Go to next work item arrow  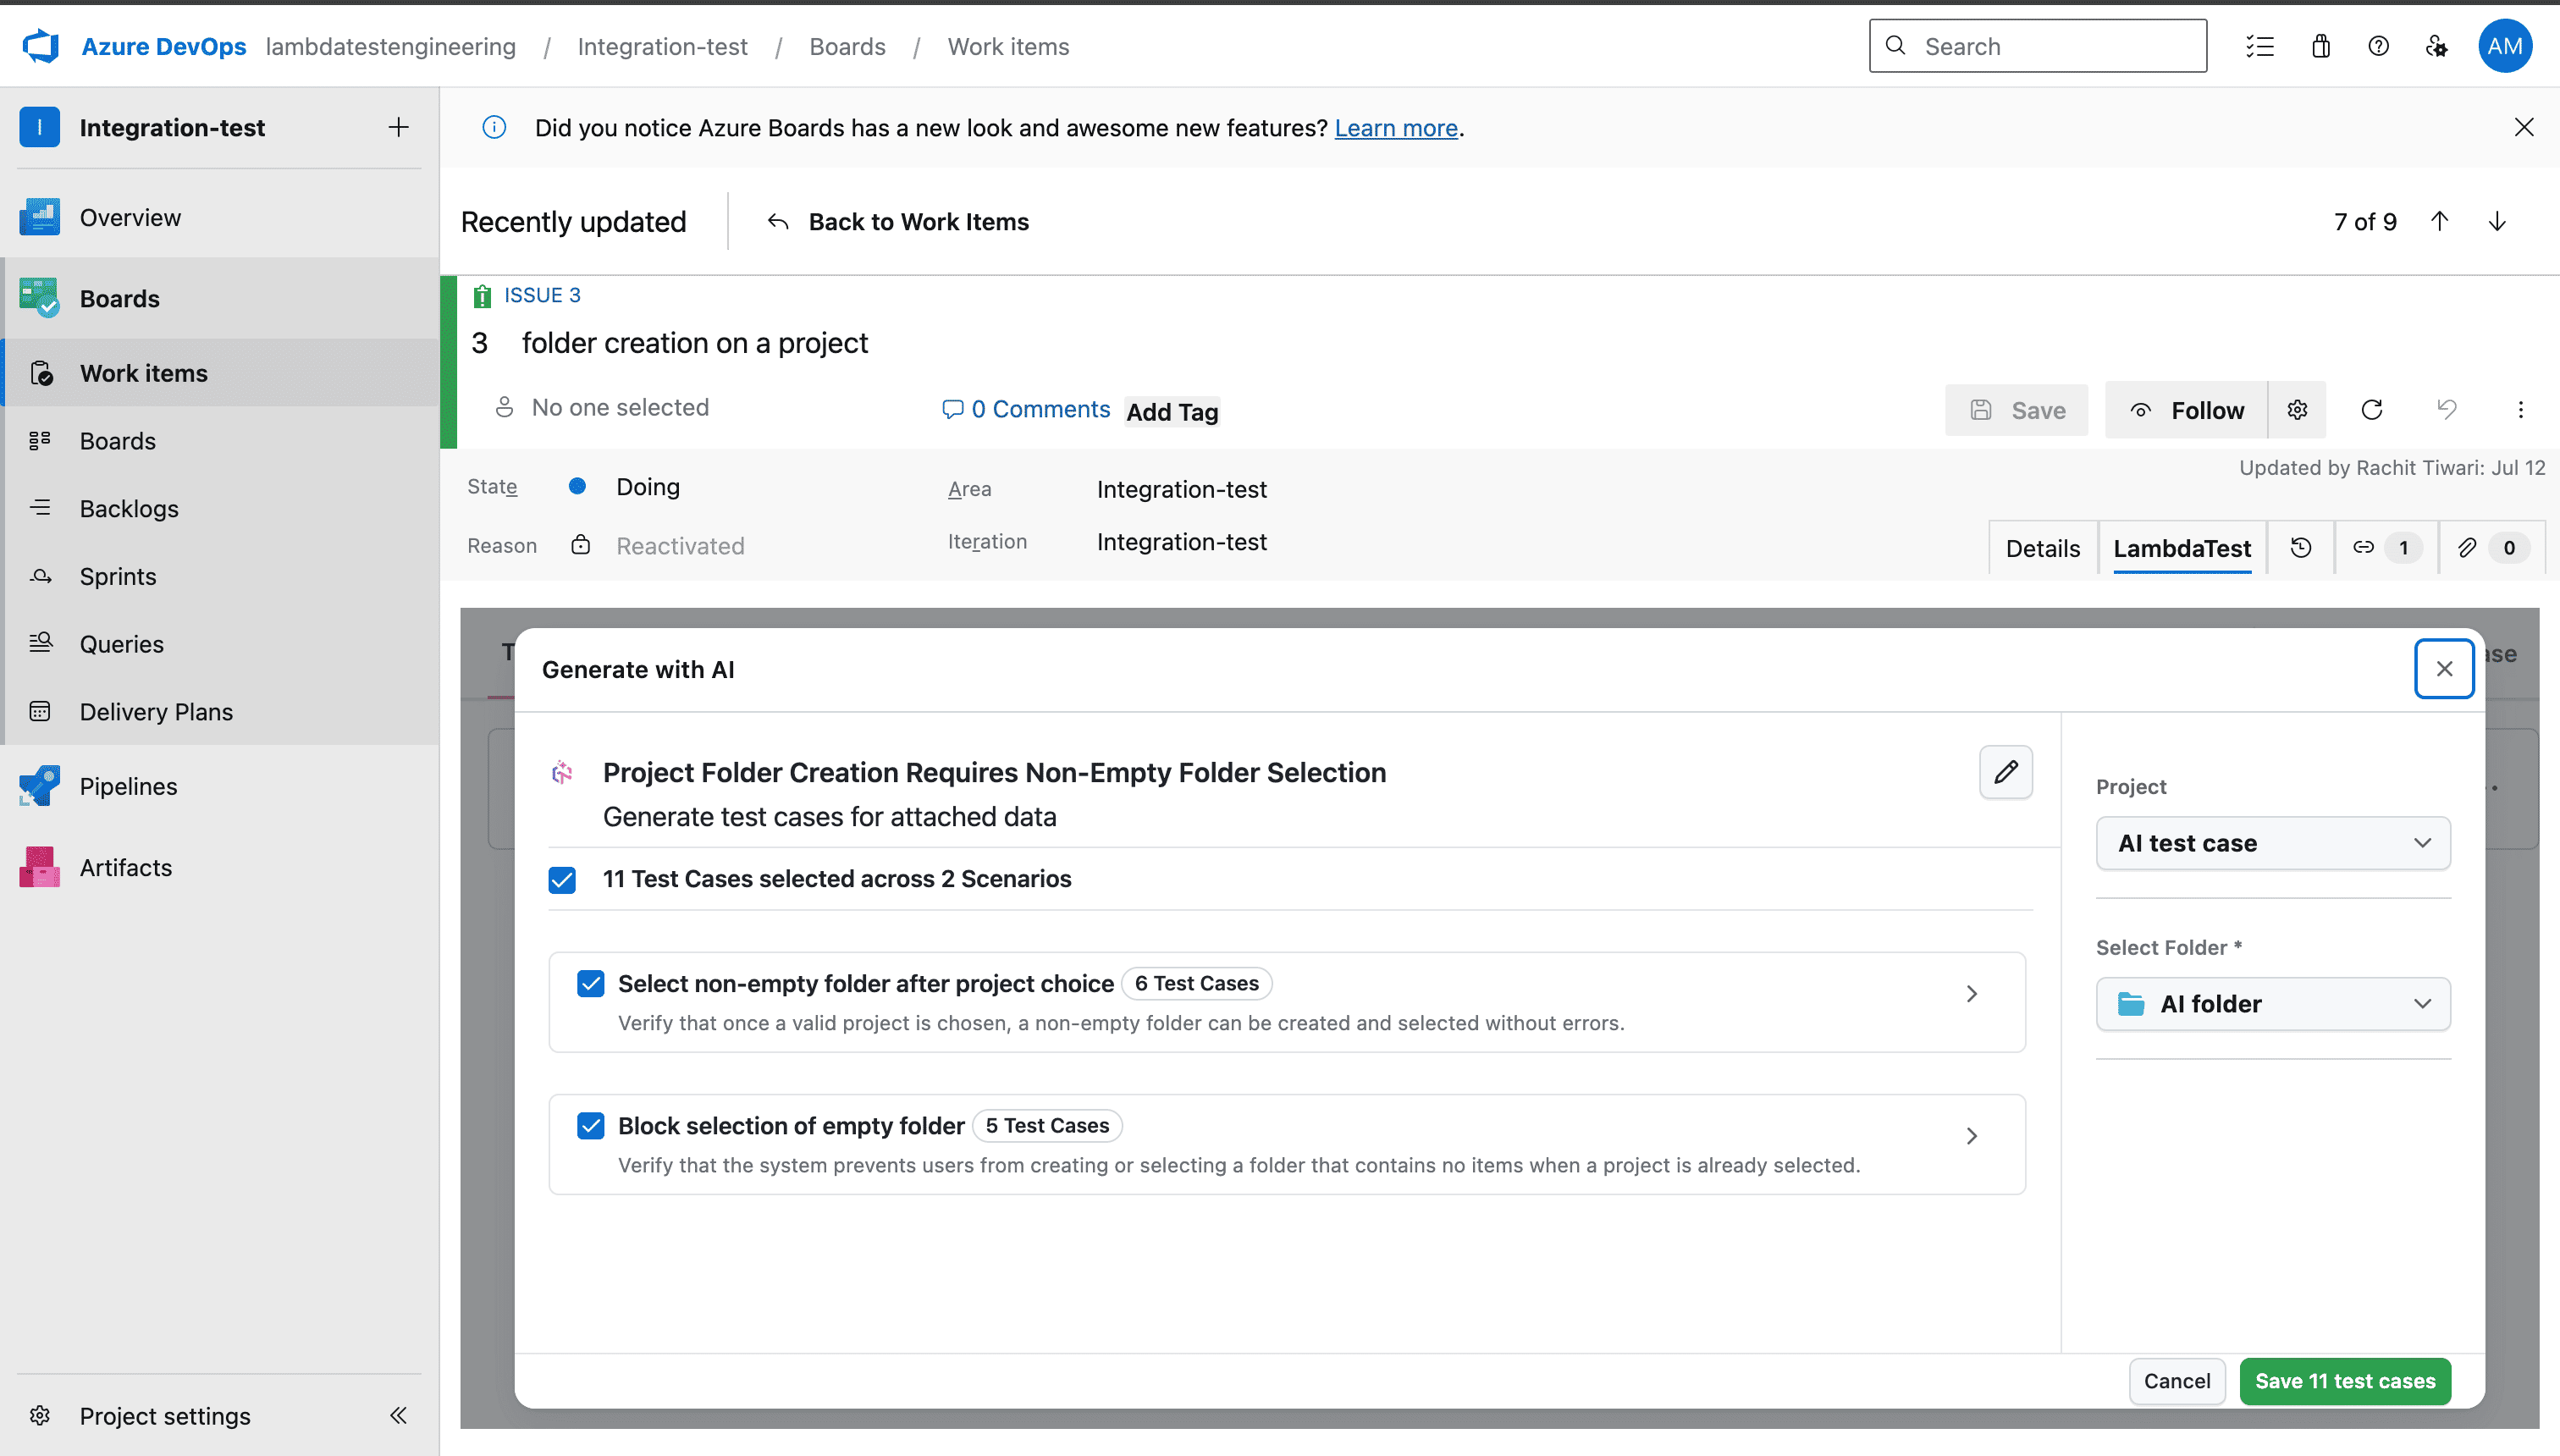pyautogui.click(x=2498, y=221)
